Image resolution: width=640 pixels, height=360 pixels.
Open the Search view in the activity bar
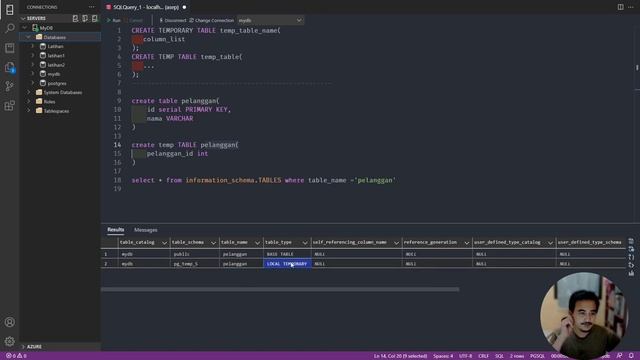pos(9,28)
